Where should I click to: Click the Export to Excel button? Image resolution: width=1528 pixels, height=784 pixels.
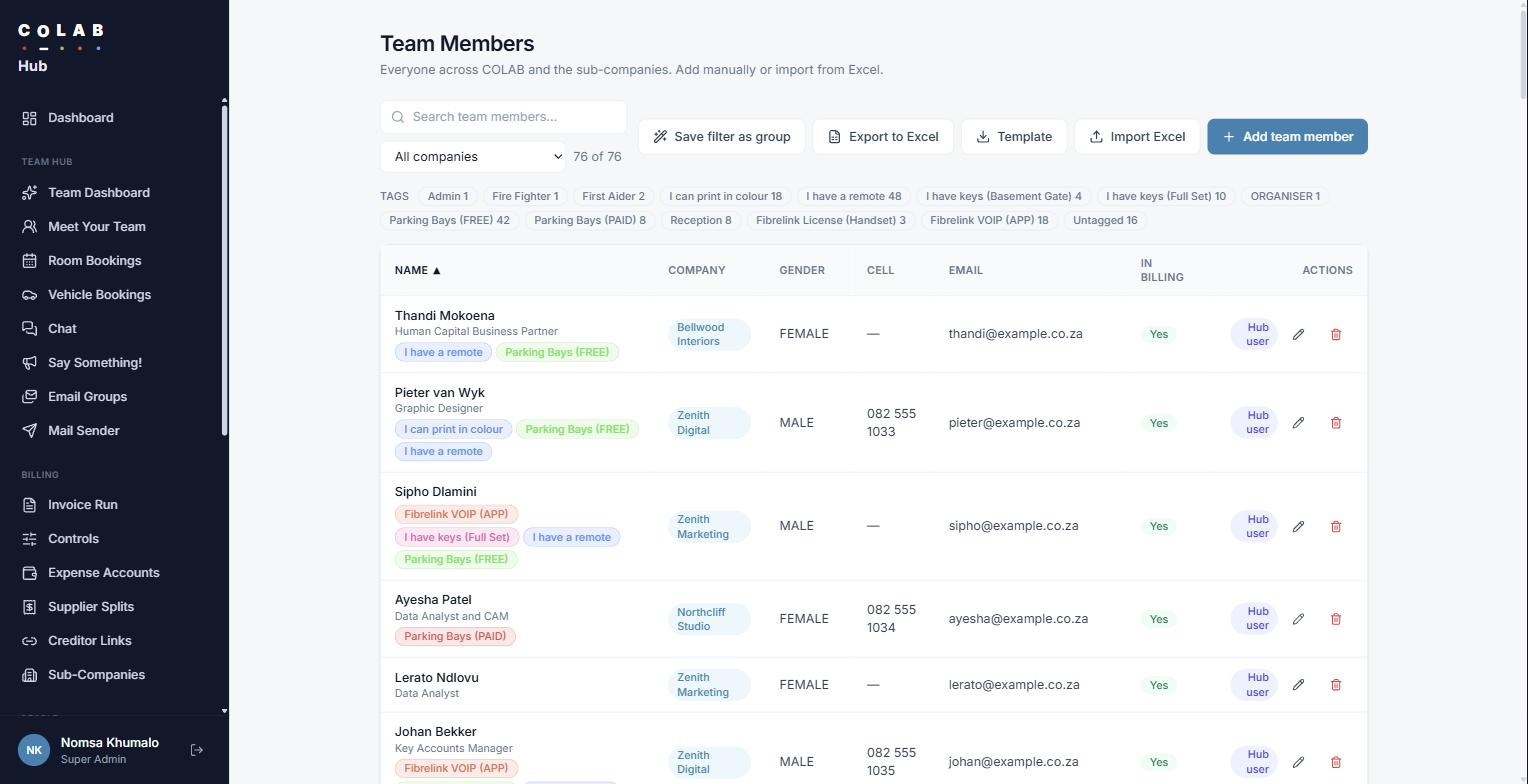883,137
